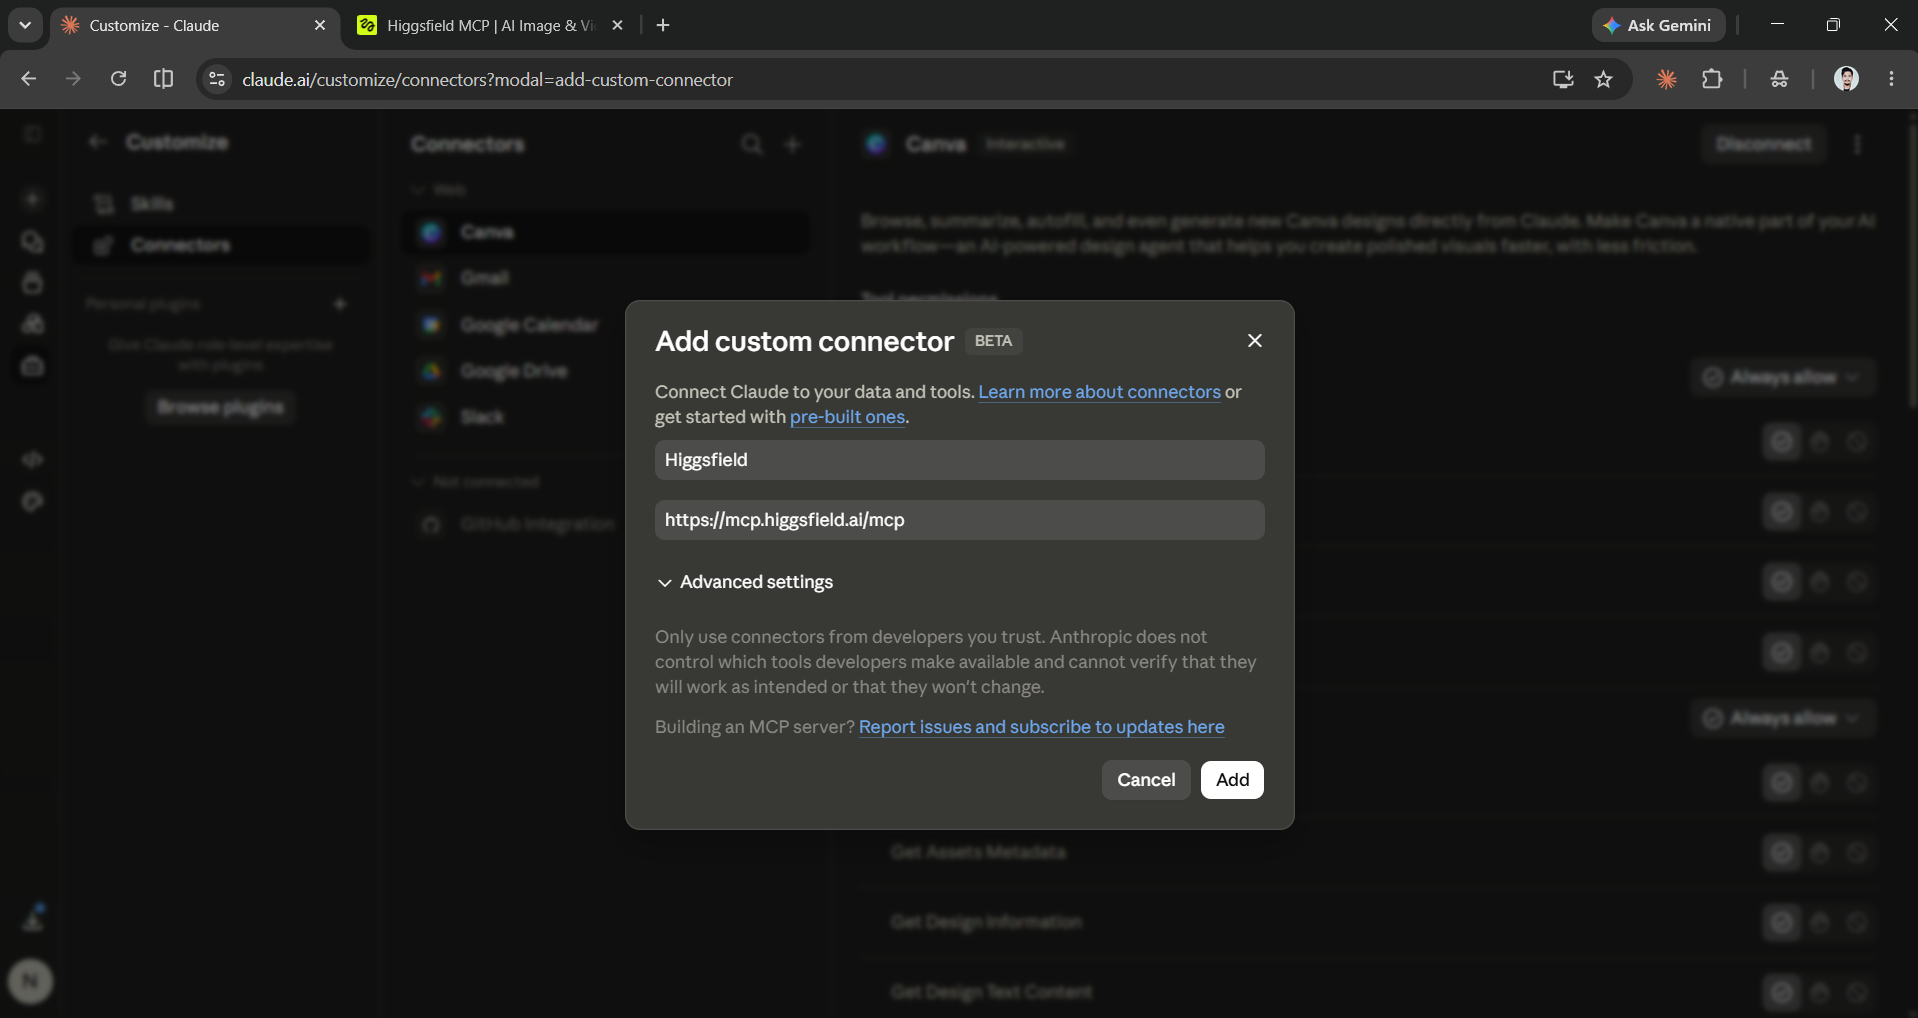
Task: Click the install app icon in address bar
Action: 1563,79
